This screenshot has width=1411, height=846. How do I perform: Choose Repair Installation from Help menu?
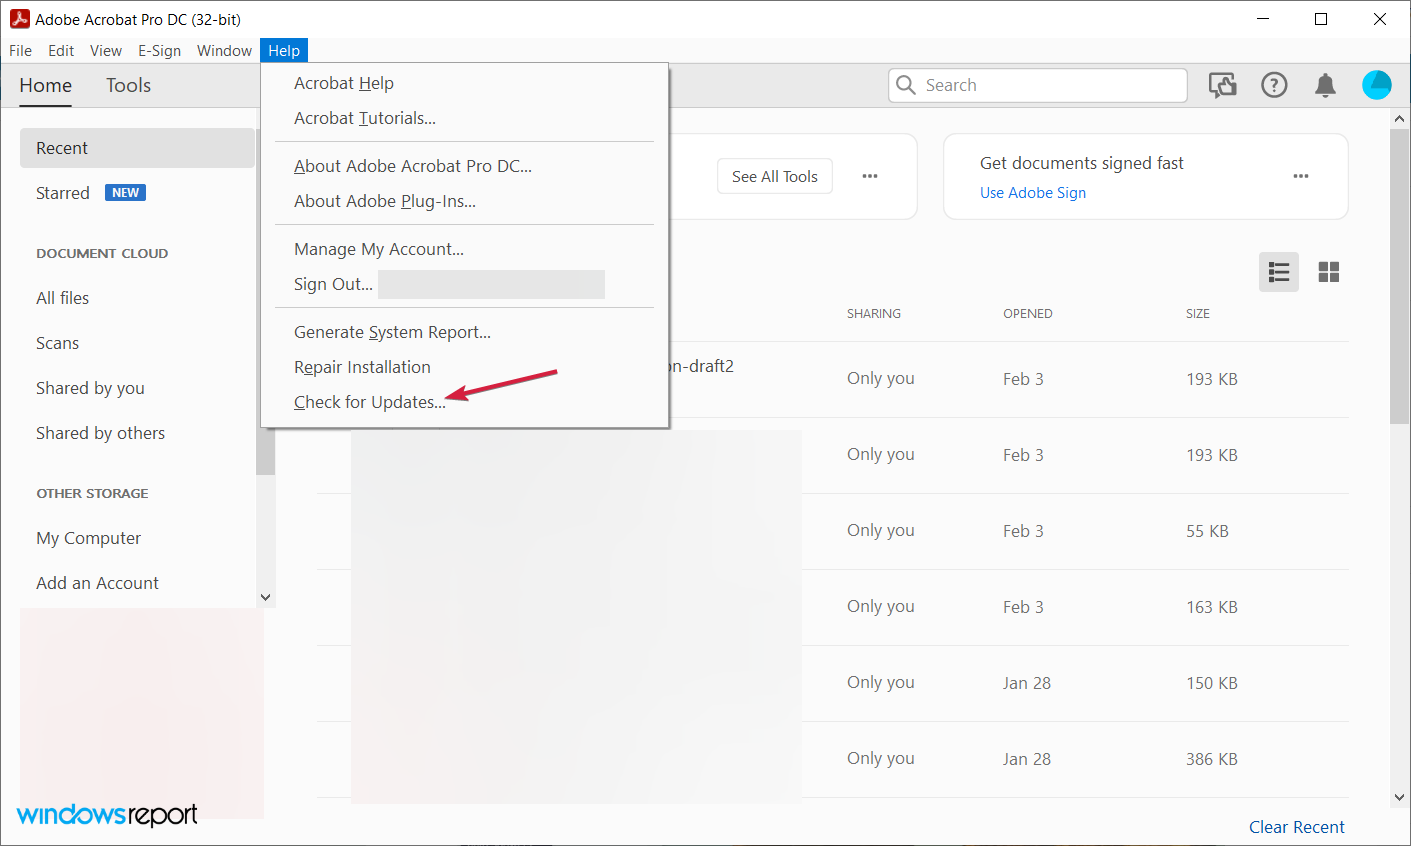tap(362, 367)
